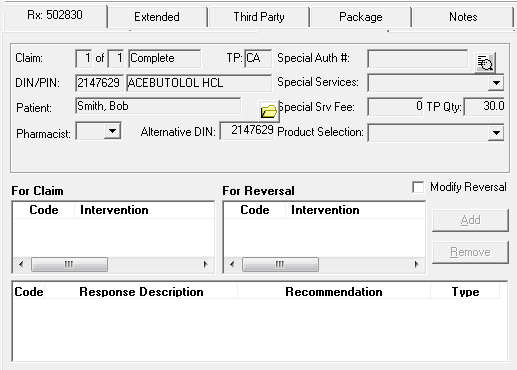Click the Special Auth search icon
Image resolution: width=517 pixels, height=370 pixels.
tap(485, 62)
